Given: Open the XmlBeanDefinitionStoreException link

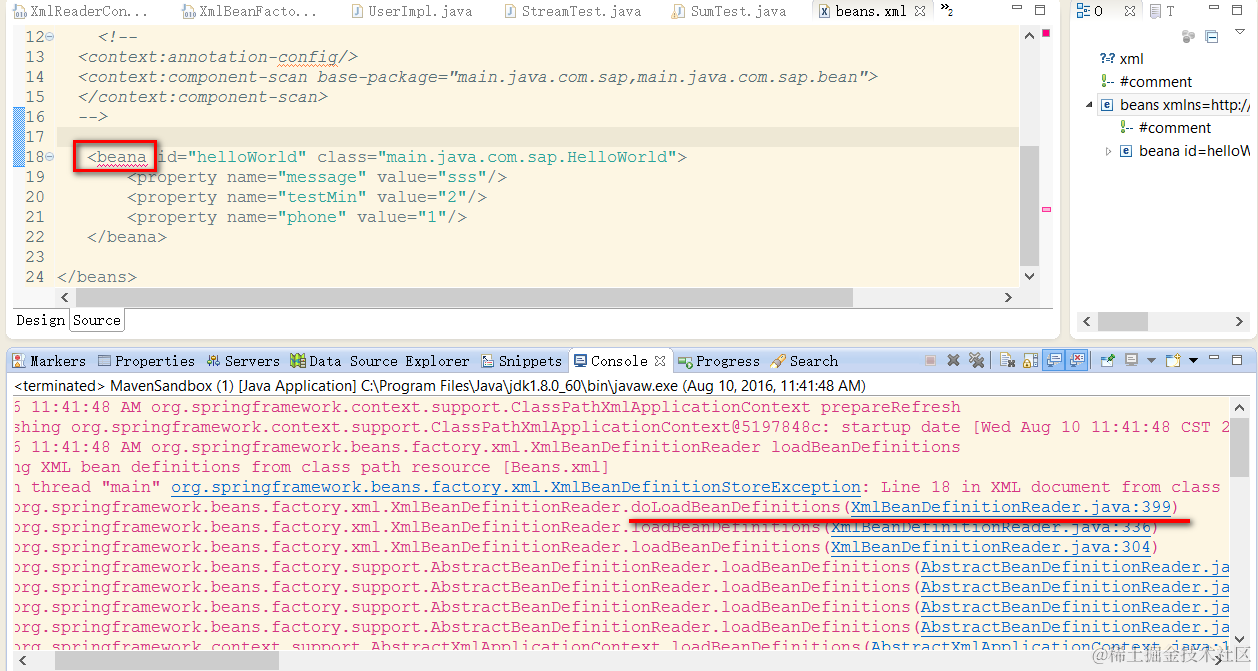Looking at the screenshot, I should click(516, 487).
